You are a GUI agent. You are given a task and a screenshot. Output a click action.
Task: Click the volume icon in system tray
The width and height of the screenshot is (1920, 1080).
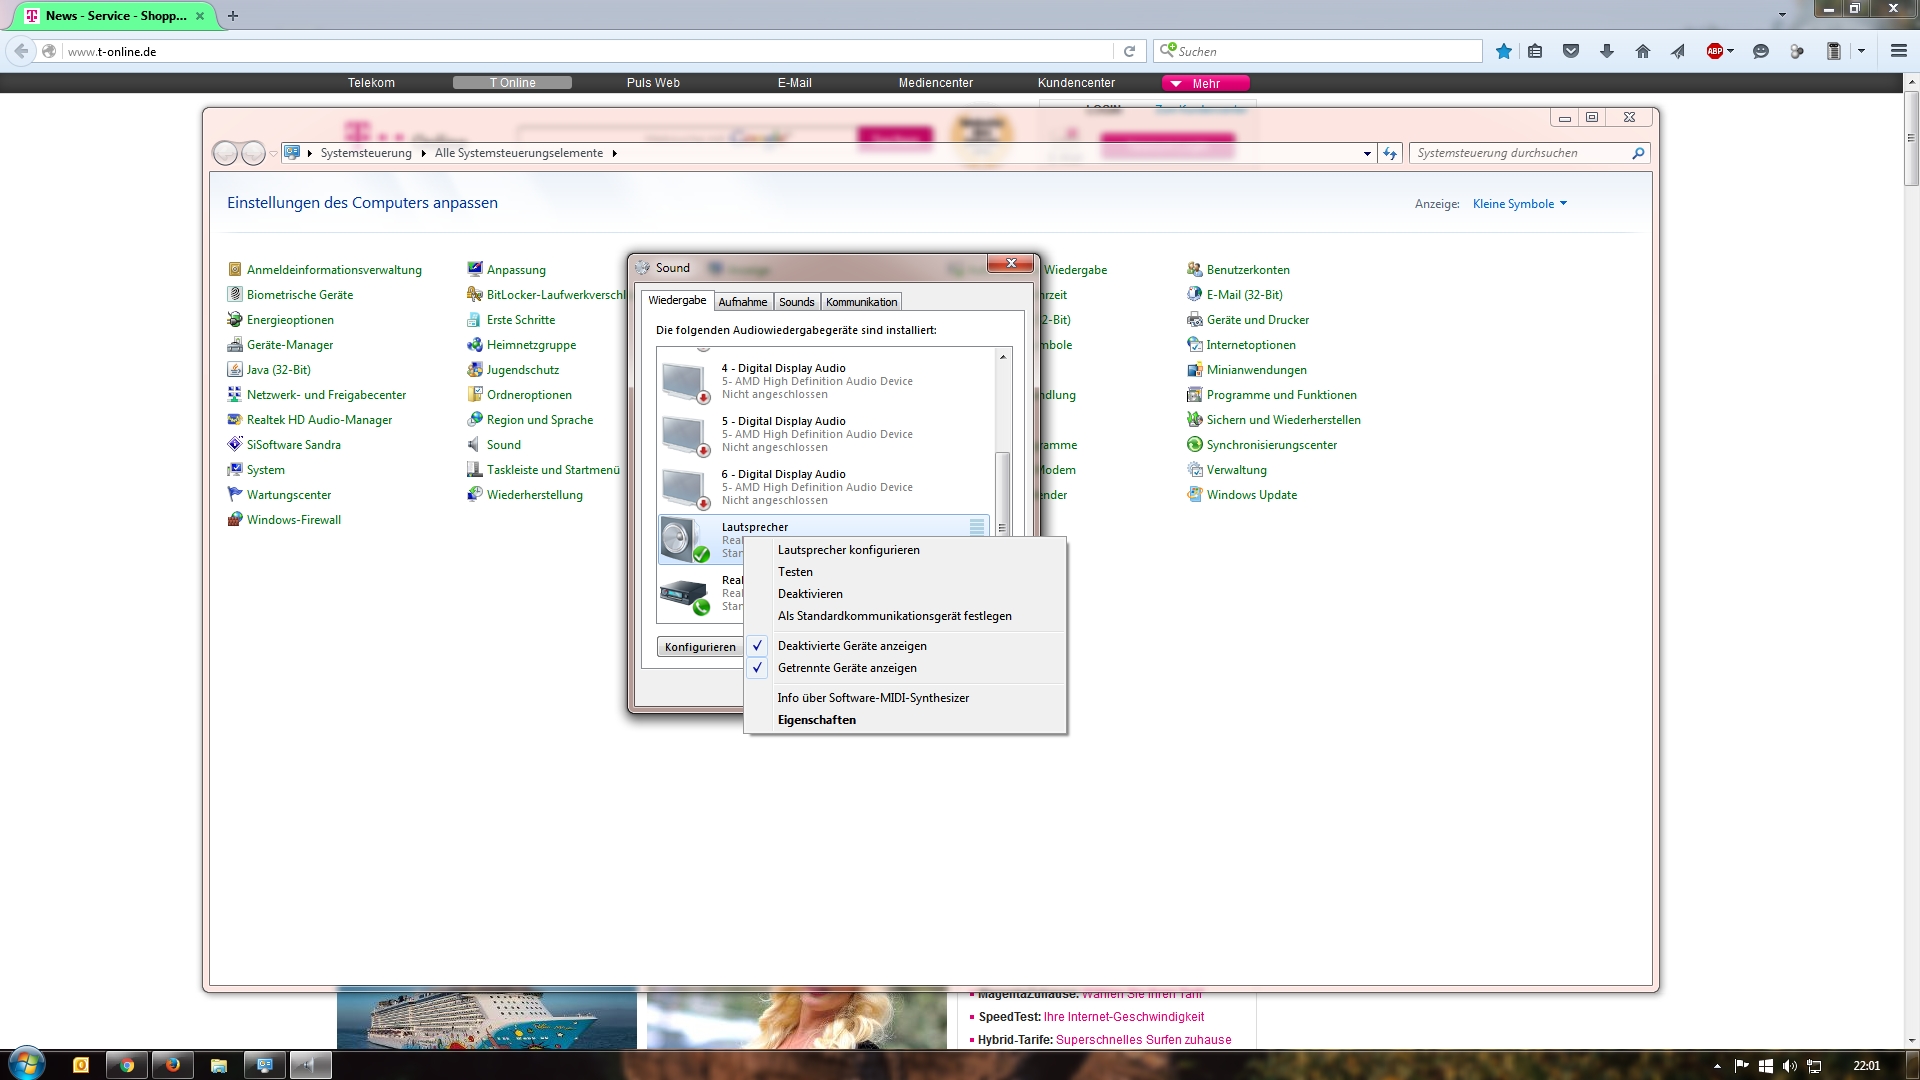click(x=1790, y=1066)
